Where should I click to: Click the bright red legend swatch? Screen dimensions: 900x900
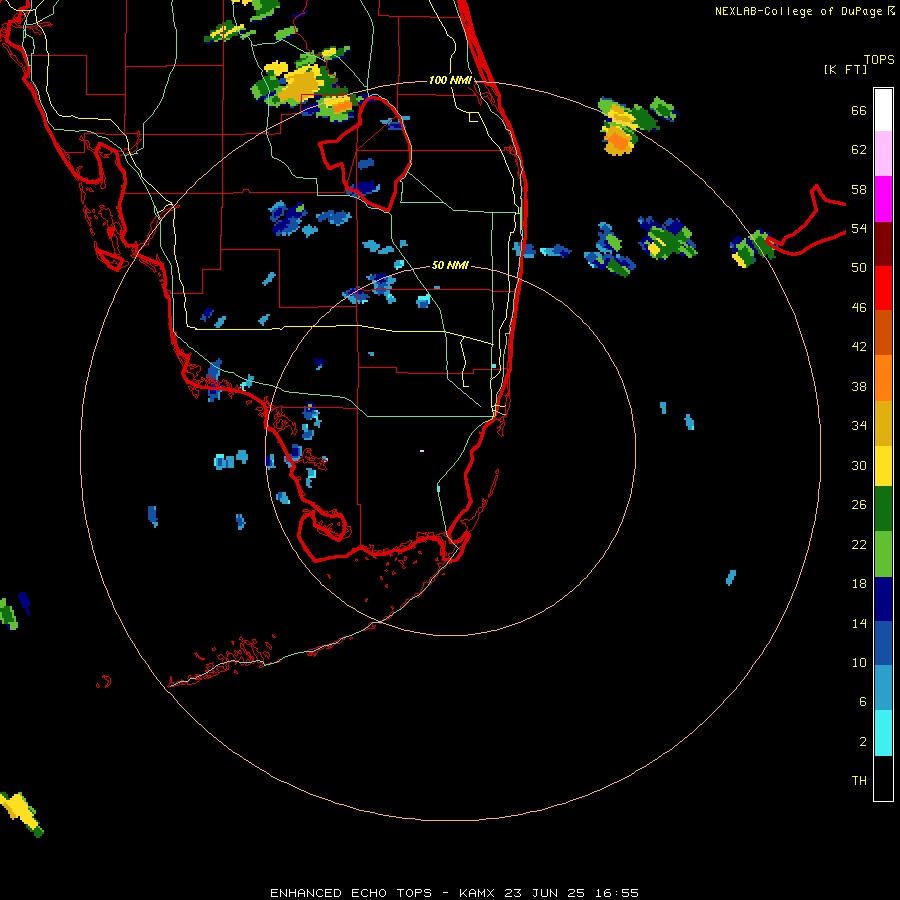[x=883, y=288]
